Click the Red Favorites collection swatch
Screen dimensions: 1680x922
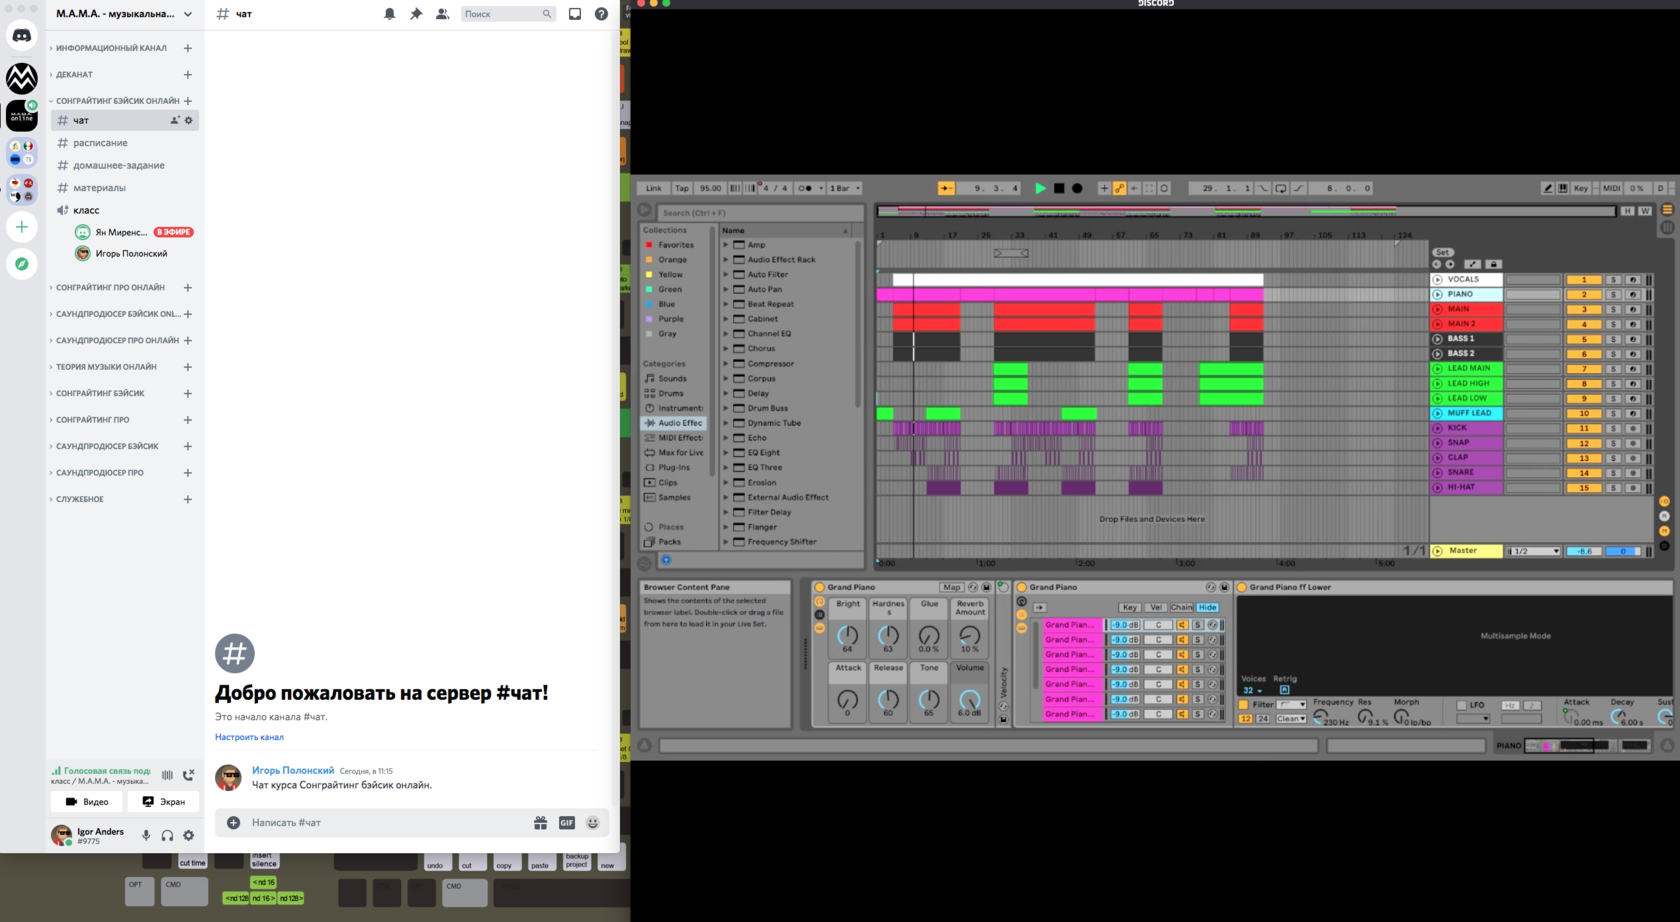tap(649, 245)
